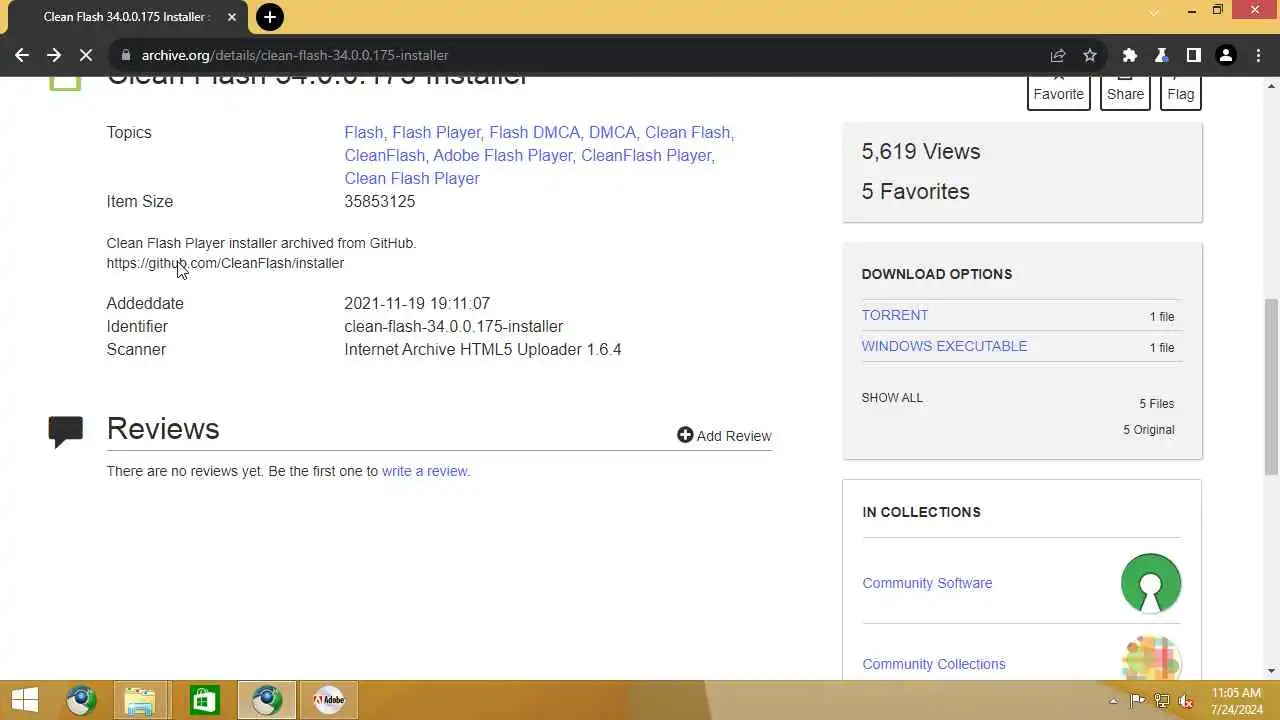Screen dimensions: 1280x720
Task: Click the Reviews speech bubble icon
Action: [66, 431]
